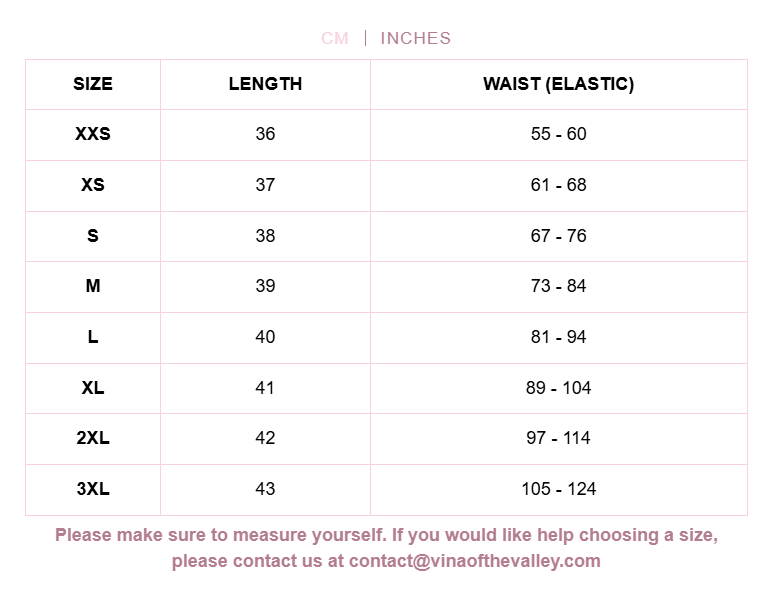The width and height of the screenshot is (772, 610).
Task: Select the L size row label
Action: (x=93, y=337)
